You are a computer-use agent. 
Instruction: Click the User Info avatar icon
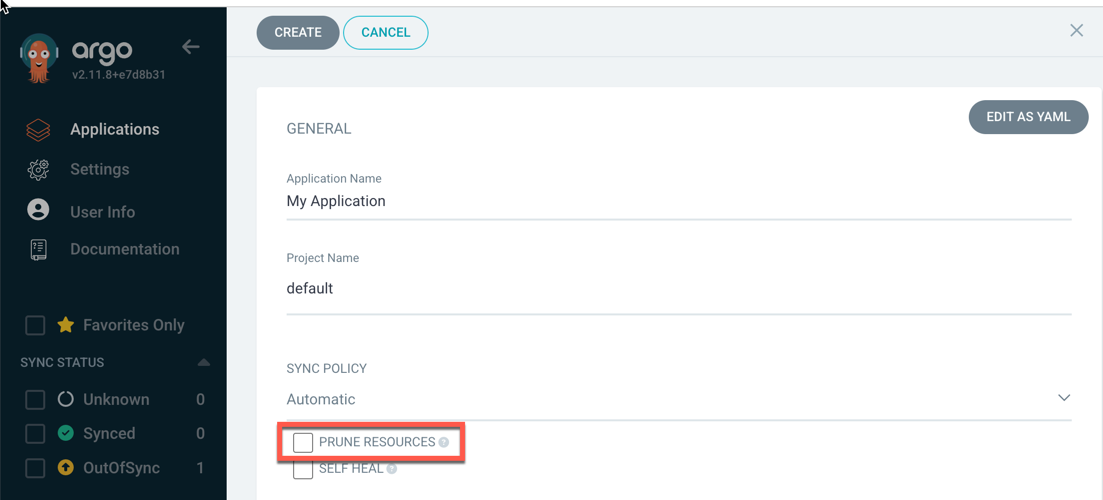click(38, 210)
